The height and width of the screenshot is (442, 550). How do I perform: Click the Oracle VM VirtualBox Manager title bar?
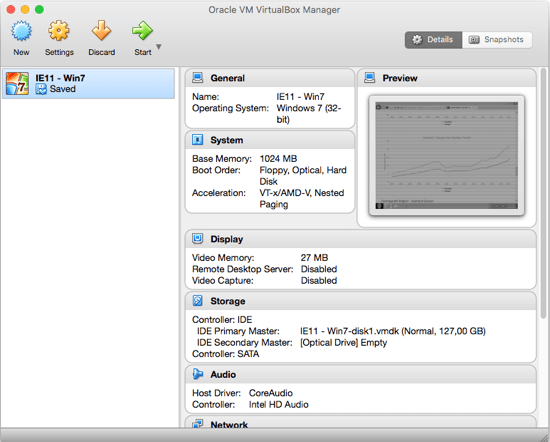coord(274,9)
